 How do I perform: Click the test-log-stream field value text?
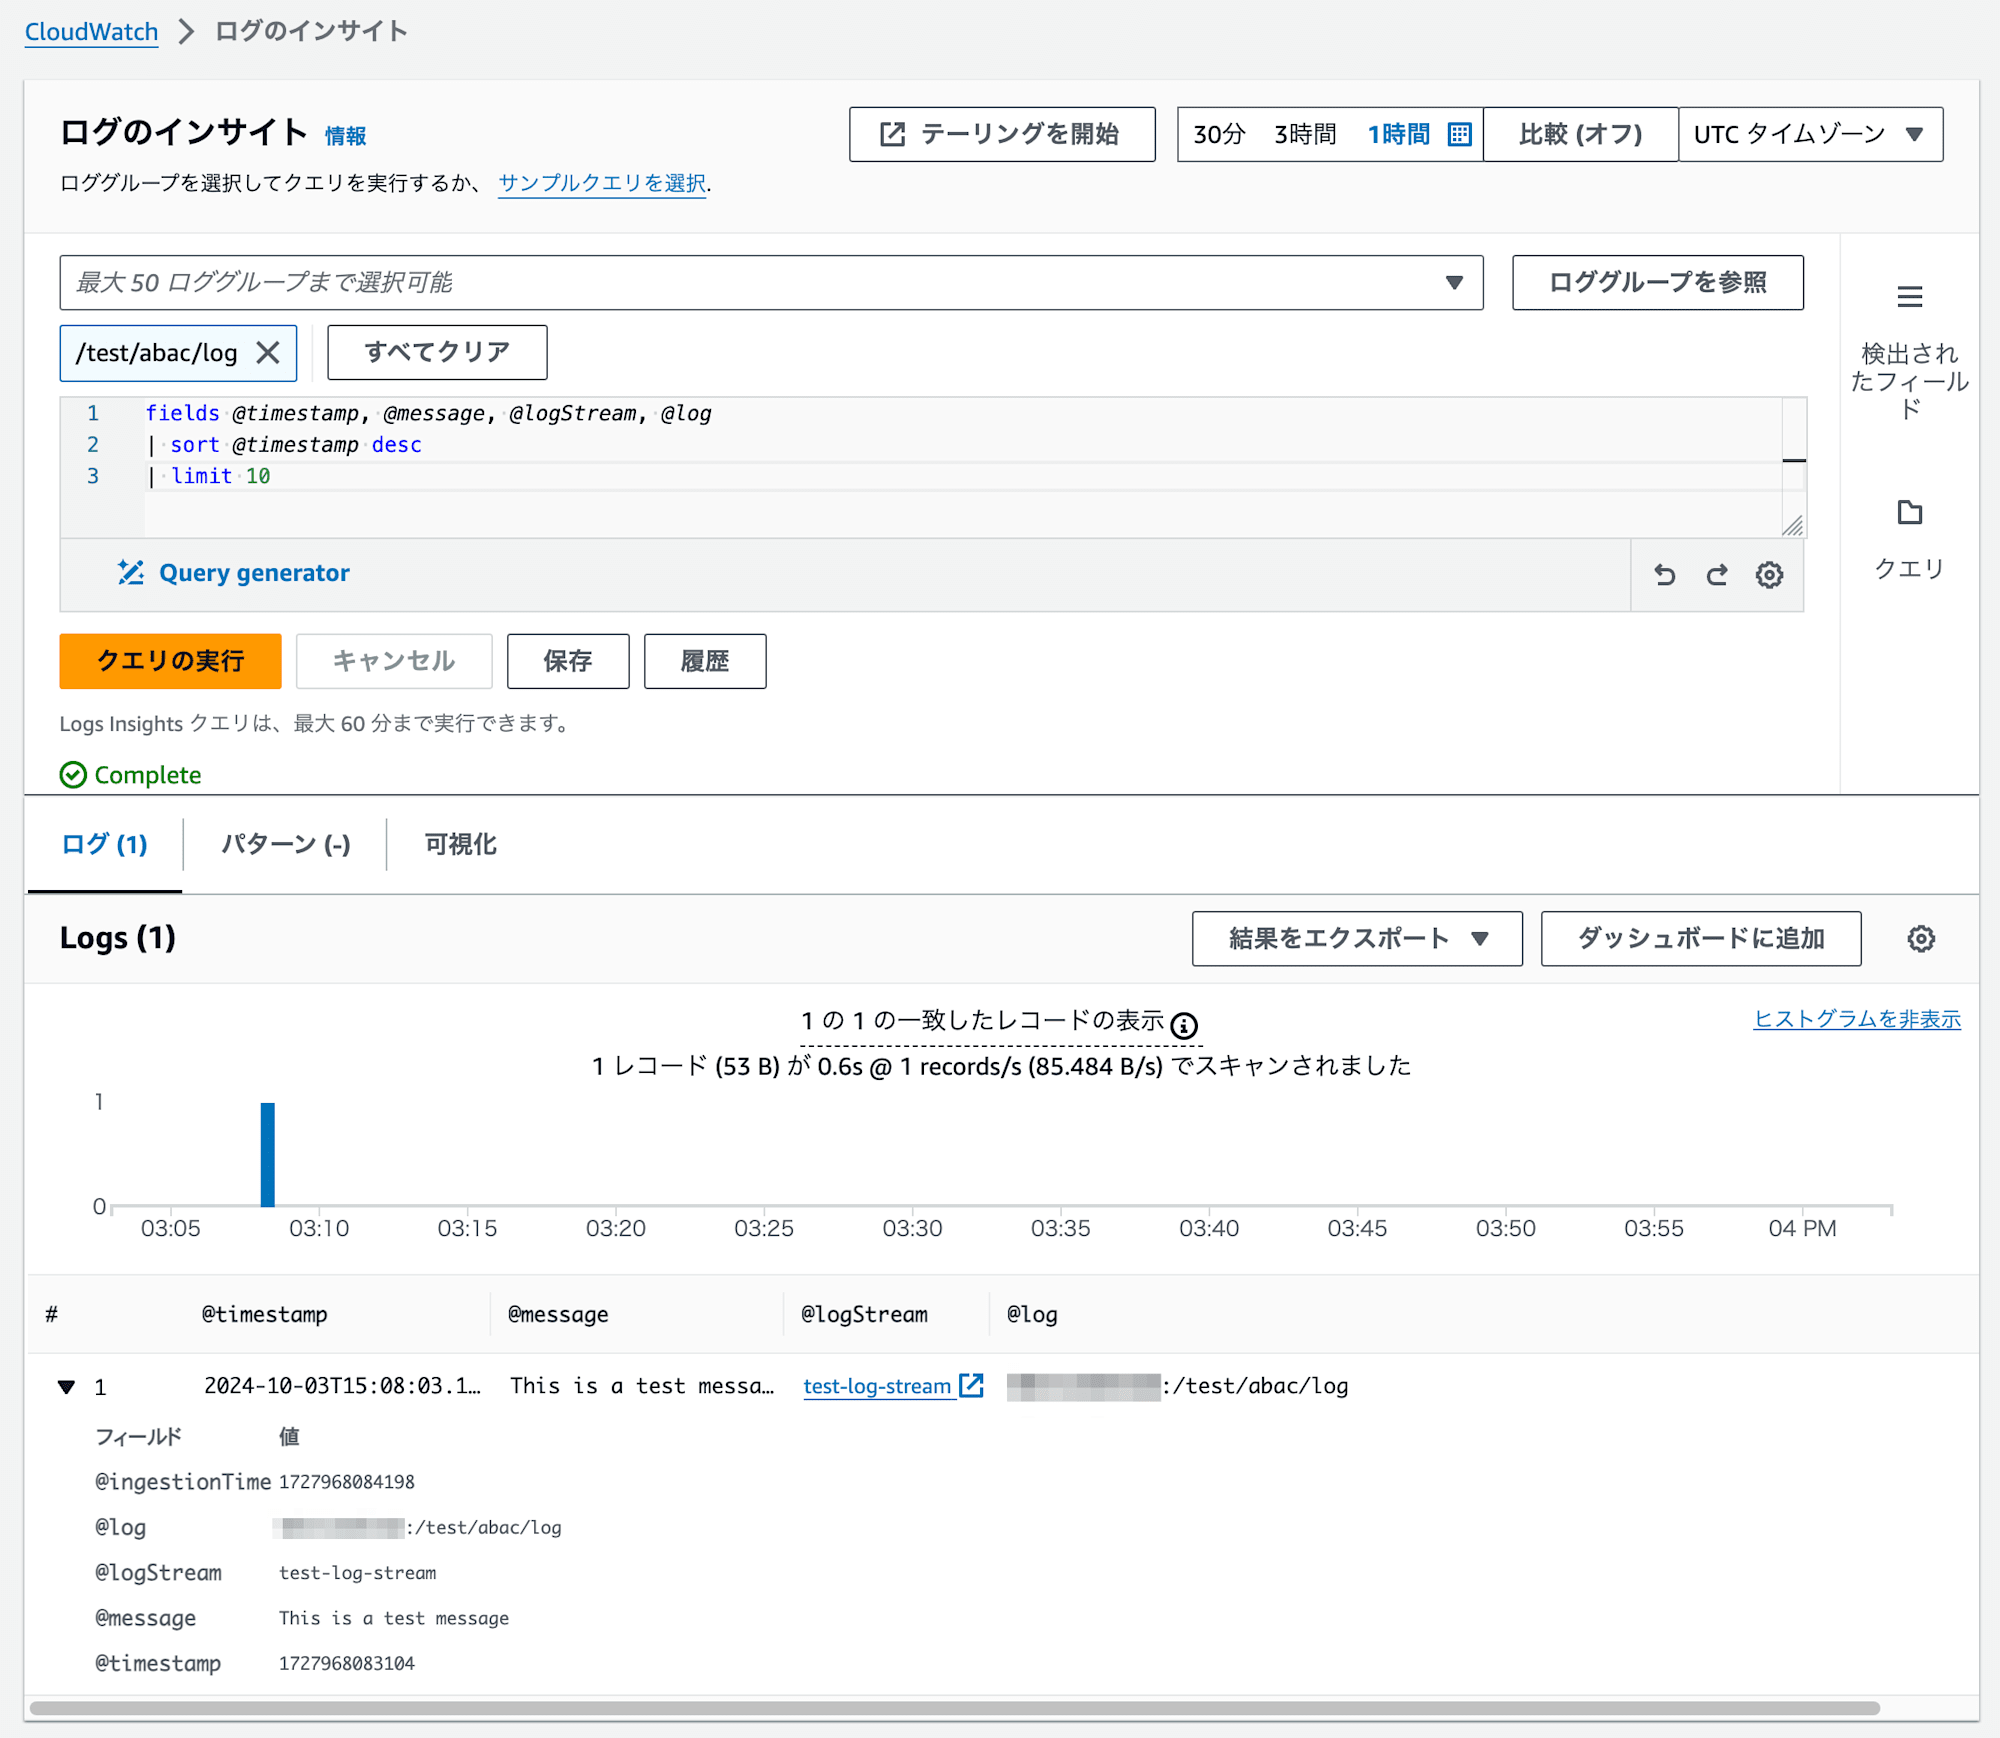point(357,1573)
